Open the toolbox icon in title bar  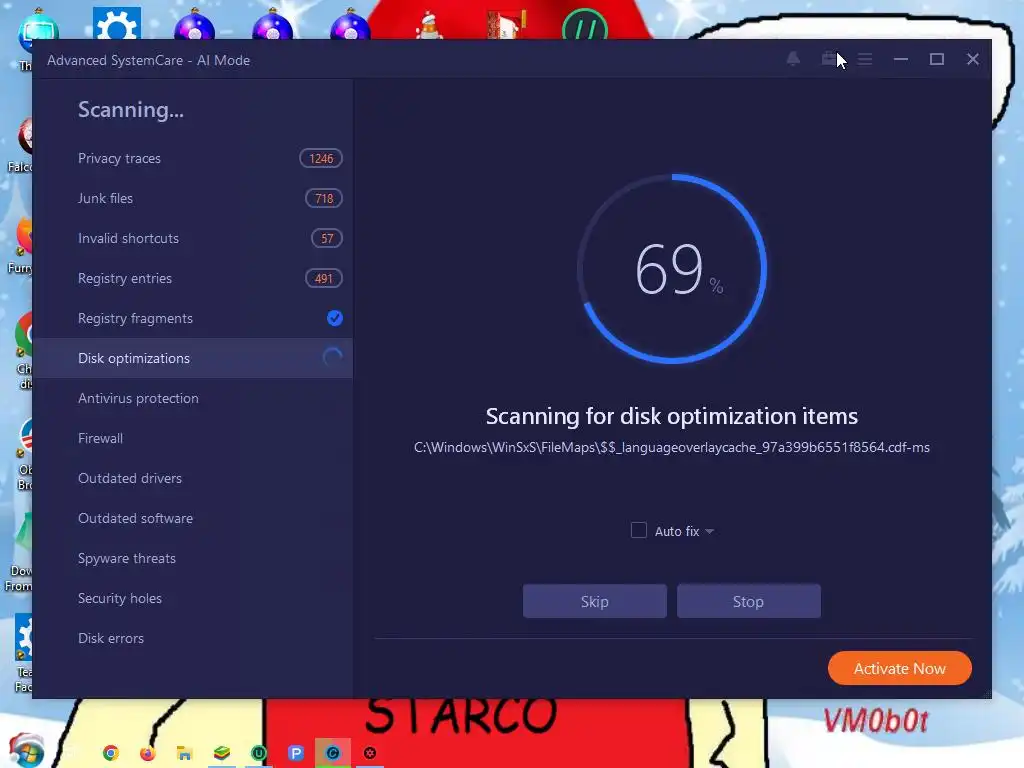(x=829, y=59)
